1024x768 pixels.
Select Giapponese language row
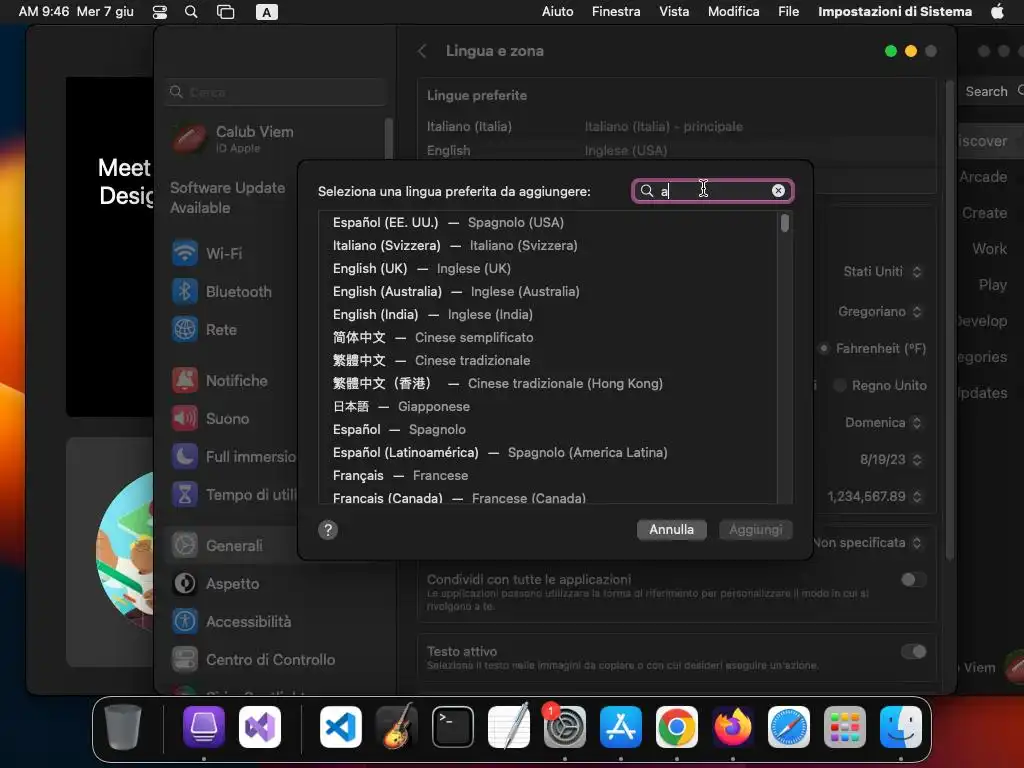point(548,406)
